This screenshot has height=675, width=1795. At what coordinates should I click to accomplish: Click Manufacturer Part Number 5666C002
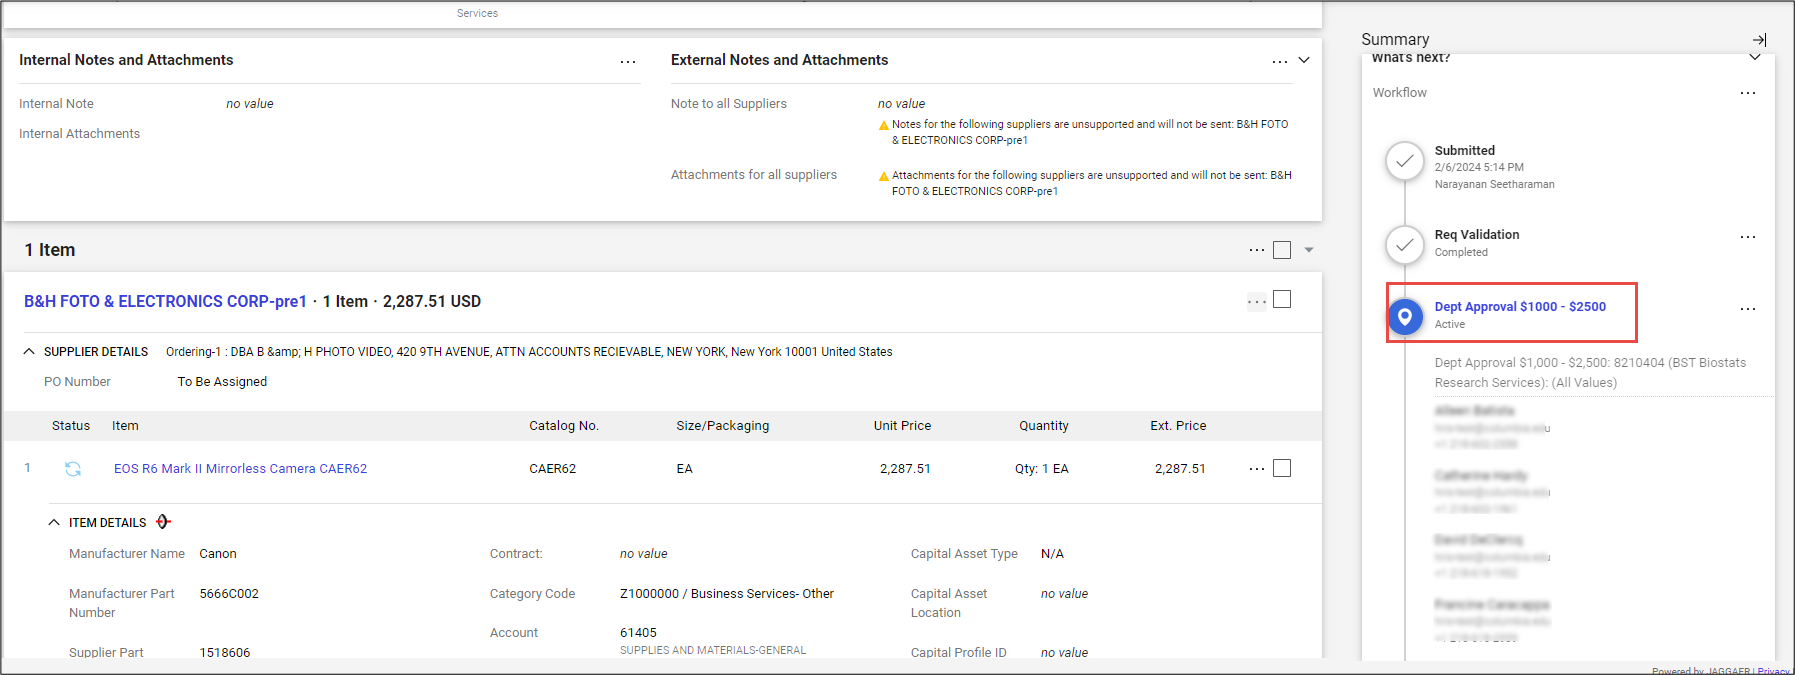click(x=229, y=593)
